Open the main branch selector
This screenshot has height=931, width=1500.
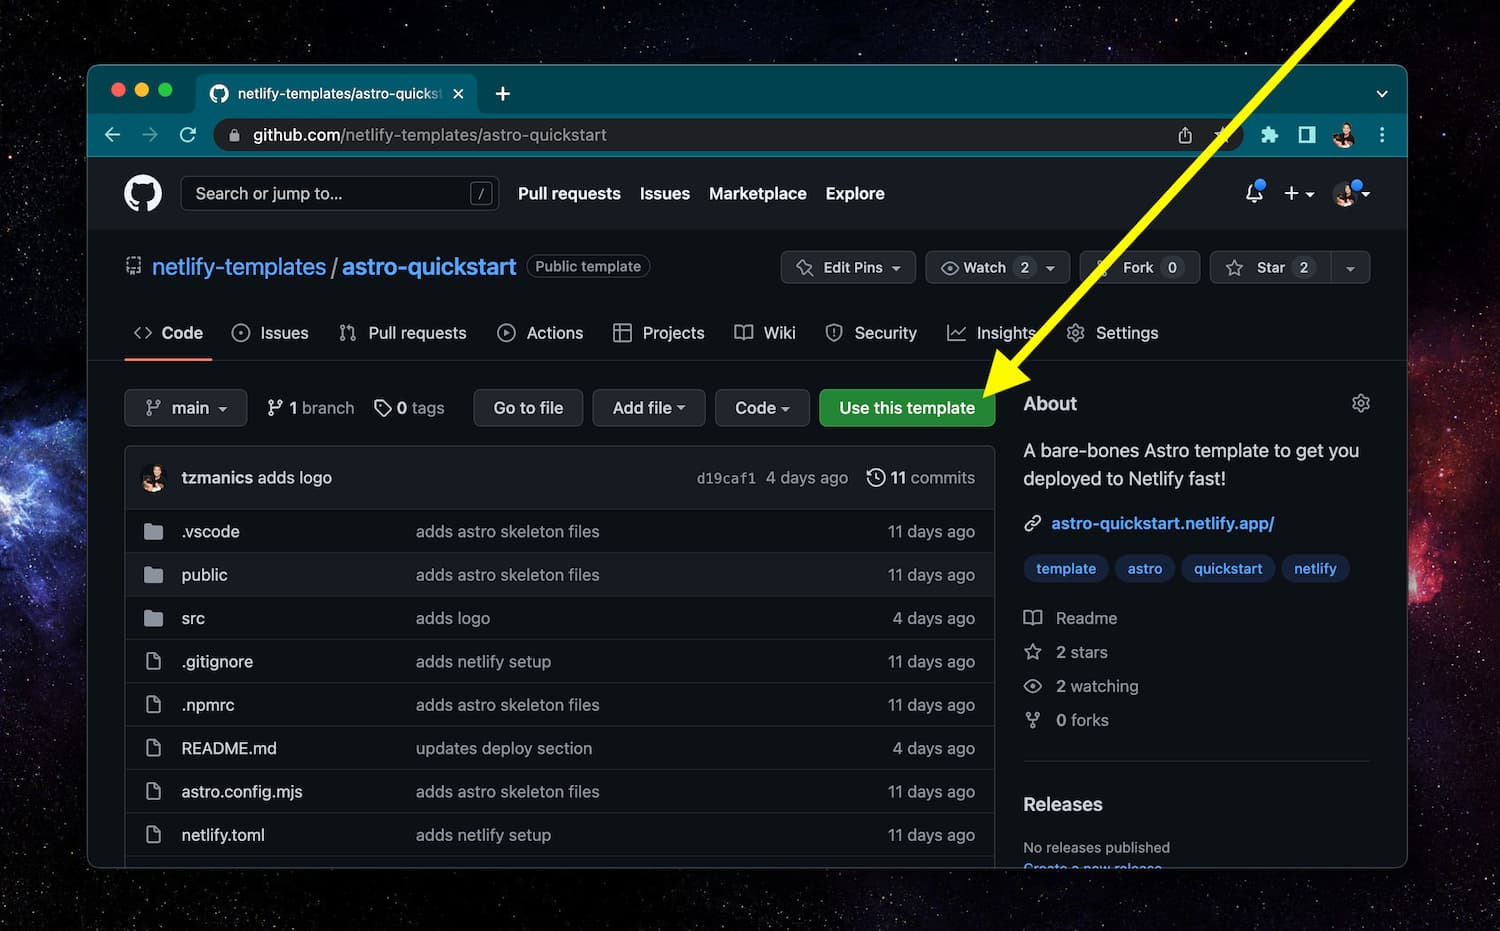click(x=185, y=408)
